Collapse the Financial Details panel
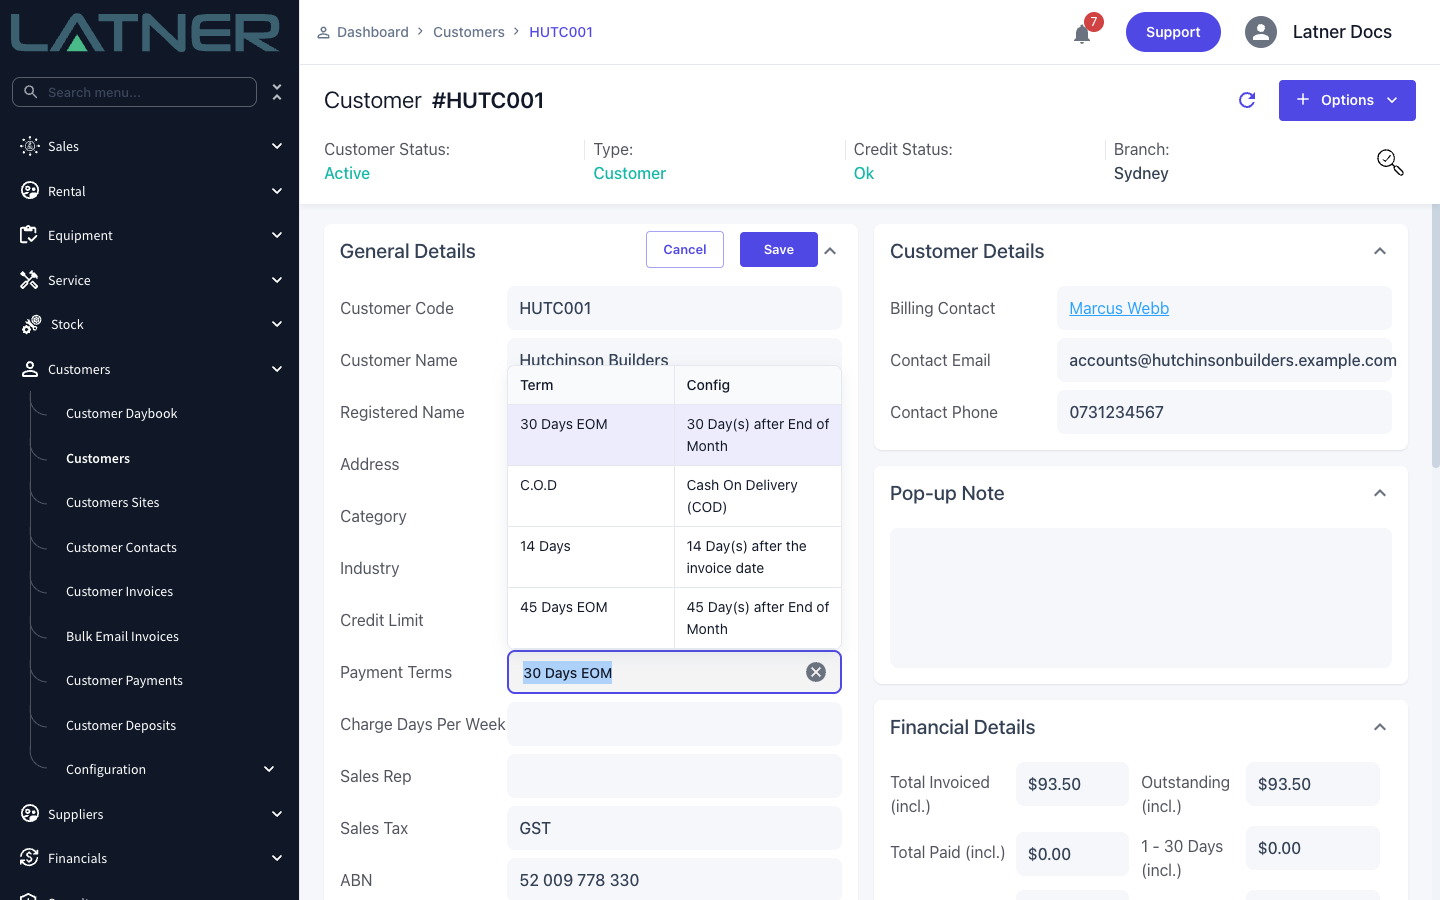The image size is (1440, 900). click(1380, 727)
